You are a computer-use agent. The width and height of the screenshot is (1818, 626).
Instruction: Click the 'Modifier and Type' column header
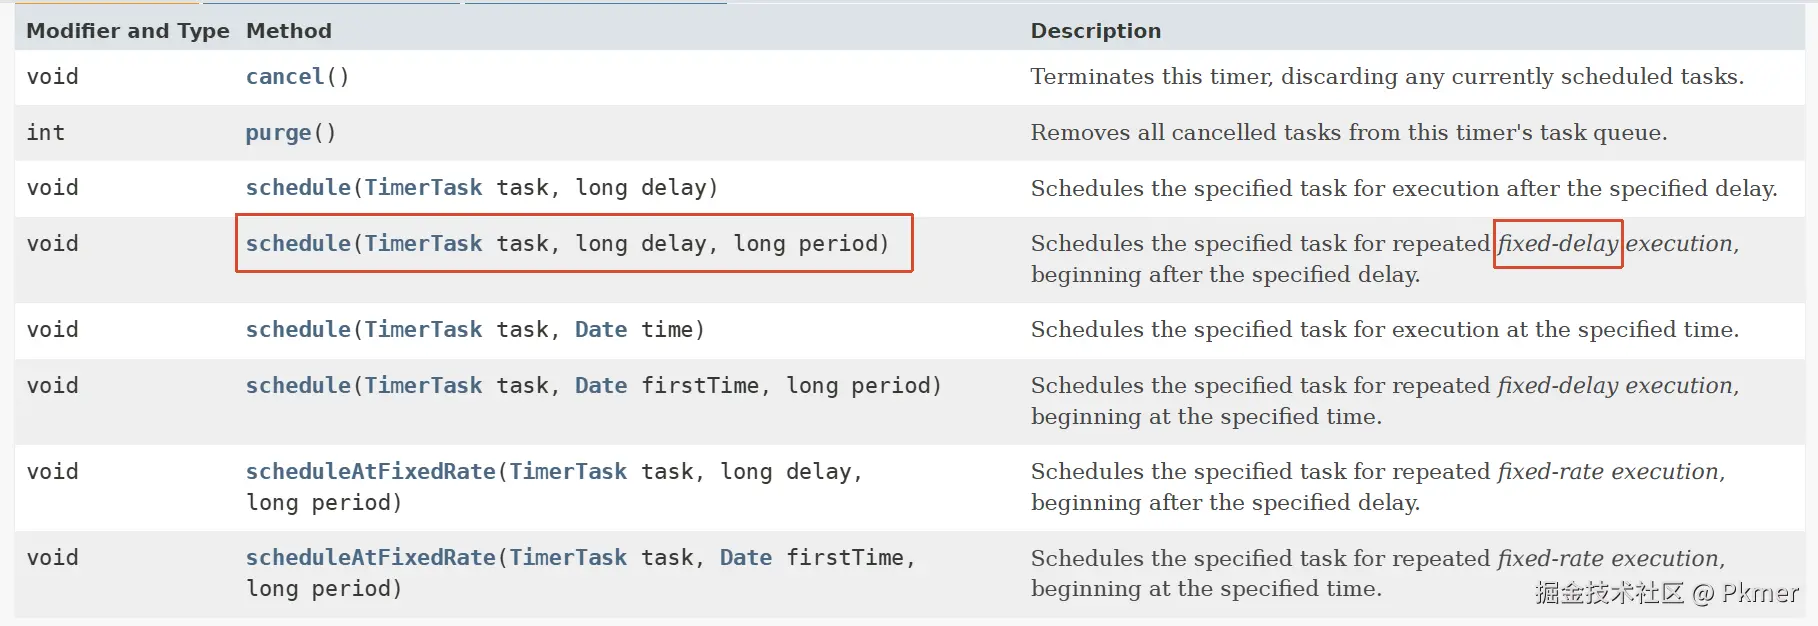tap(127, 31)
